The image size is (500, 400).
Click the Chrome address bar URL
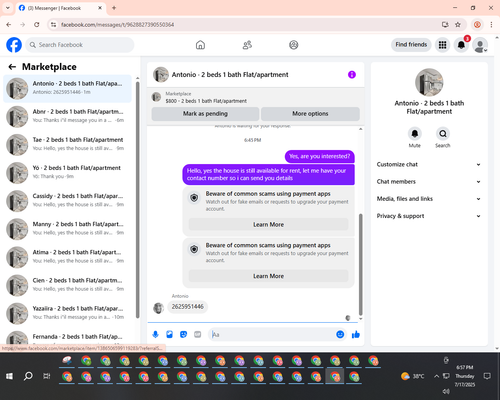(x=117, y=25)
